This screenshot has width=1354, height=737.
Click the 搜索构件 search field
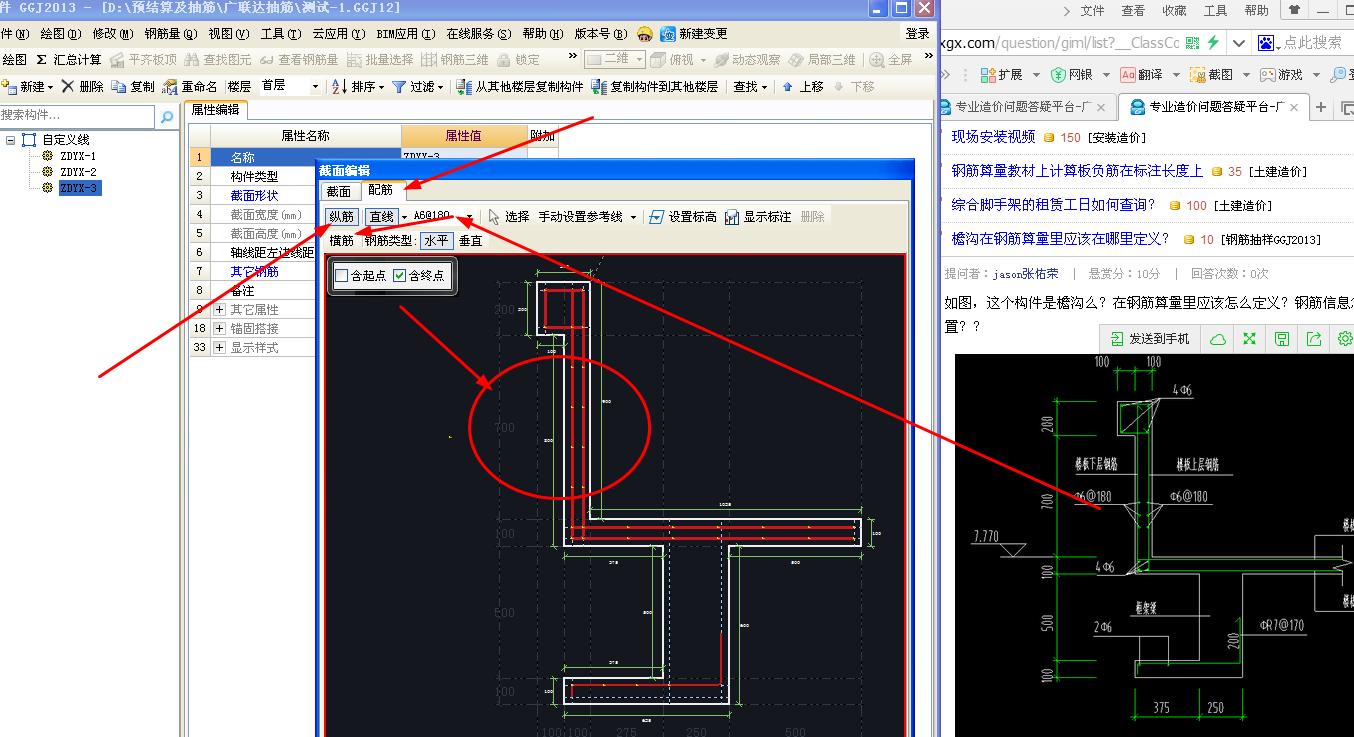pos(78,117)
